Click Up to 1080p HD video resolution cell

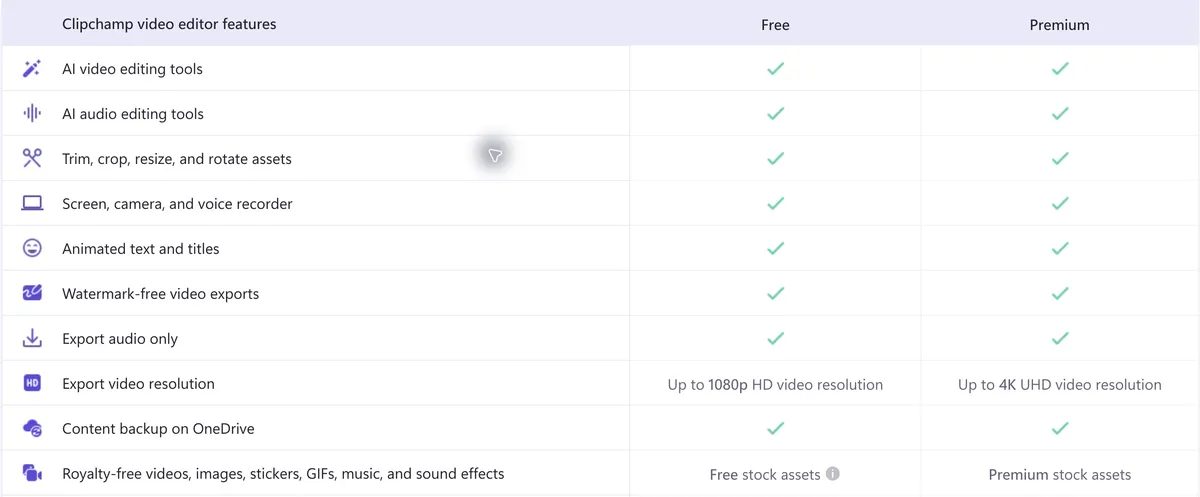click(x=775, y=384)
